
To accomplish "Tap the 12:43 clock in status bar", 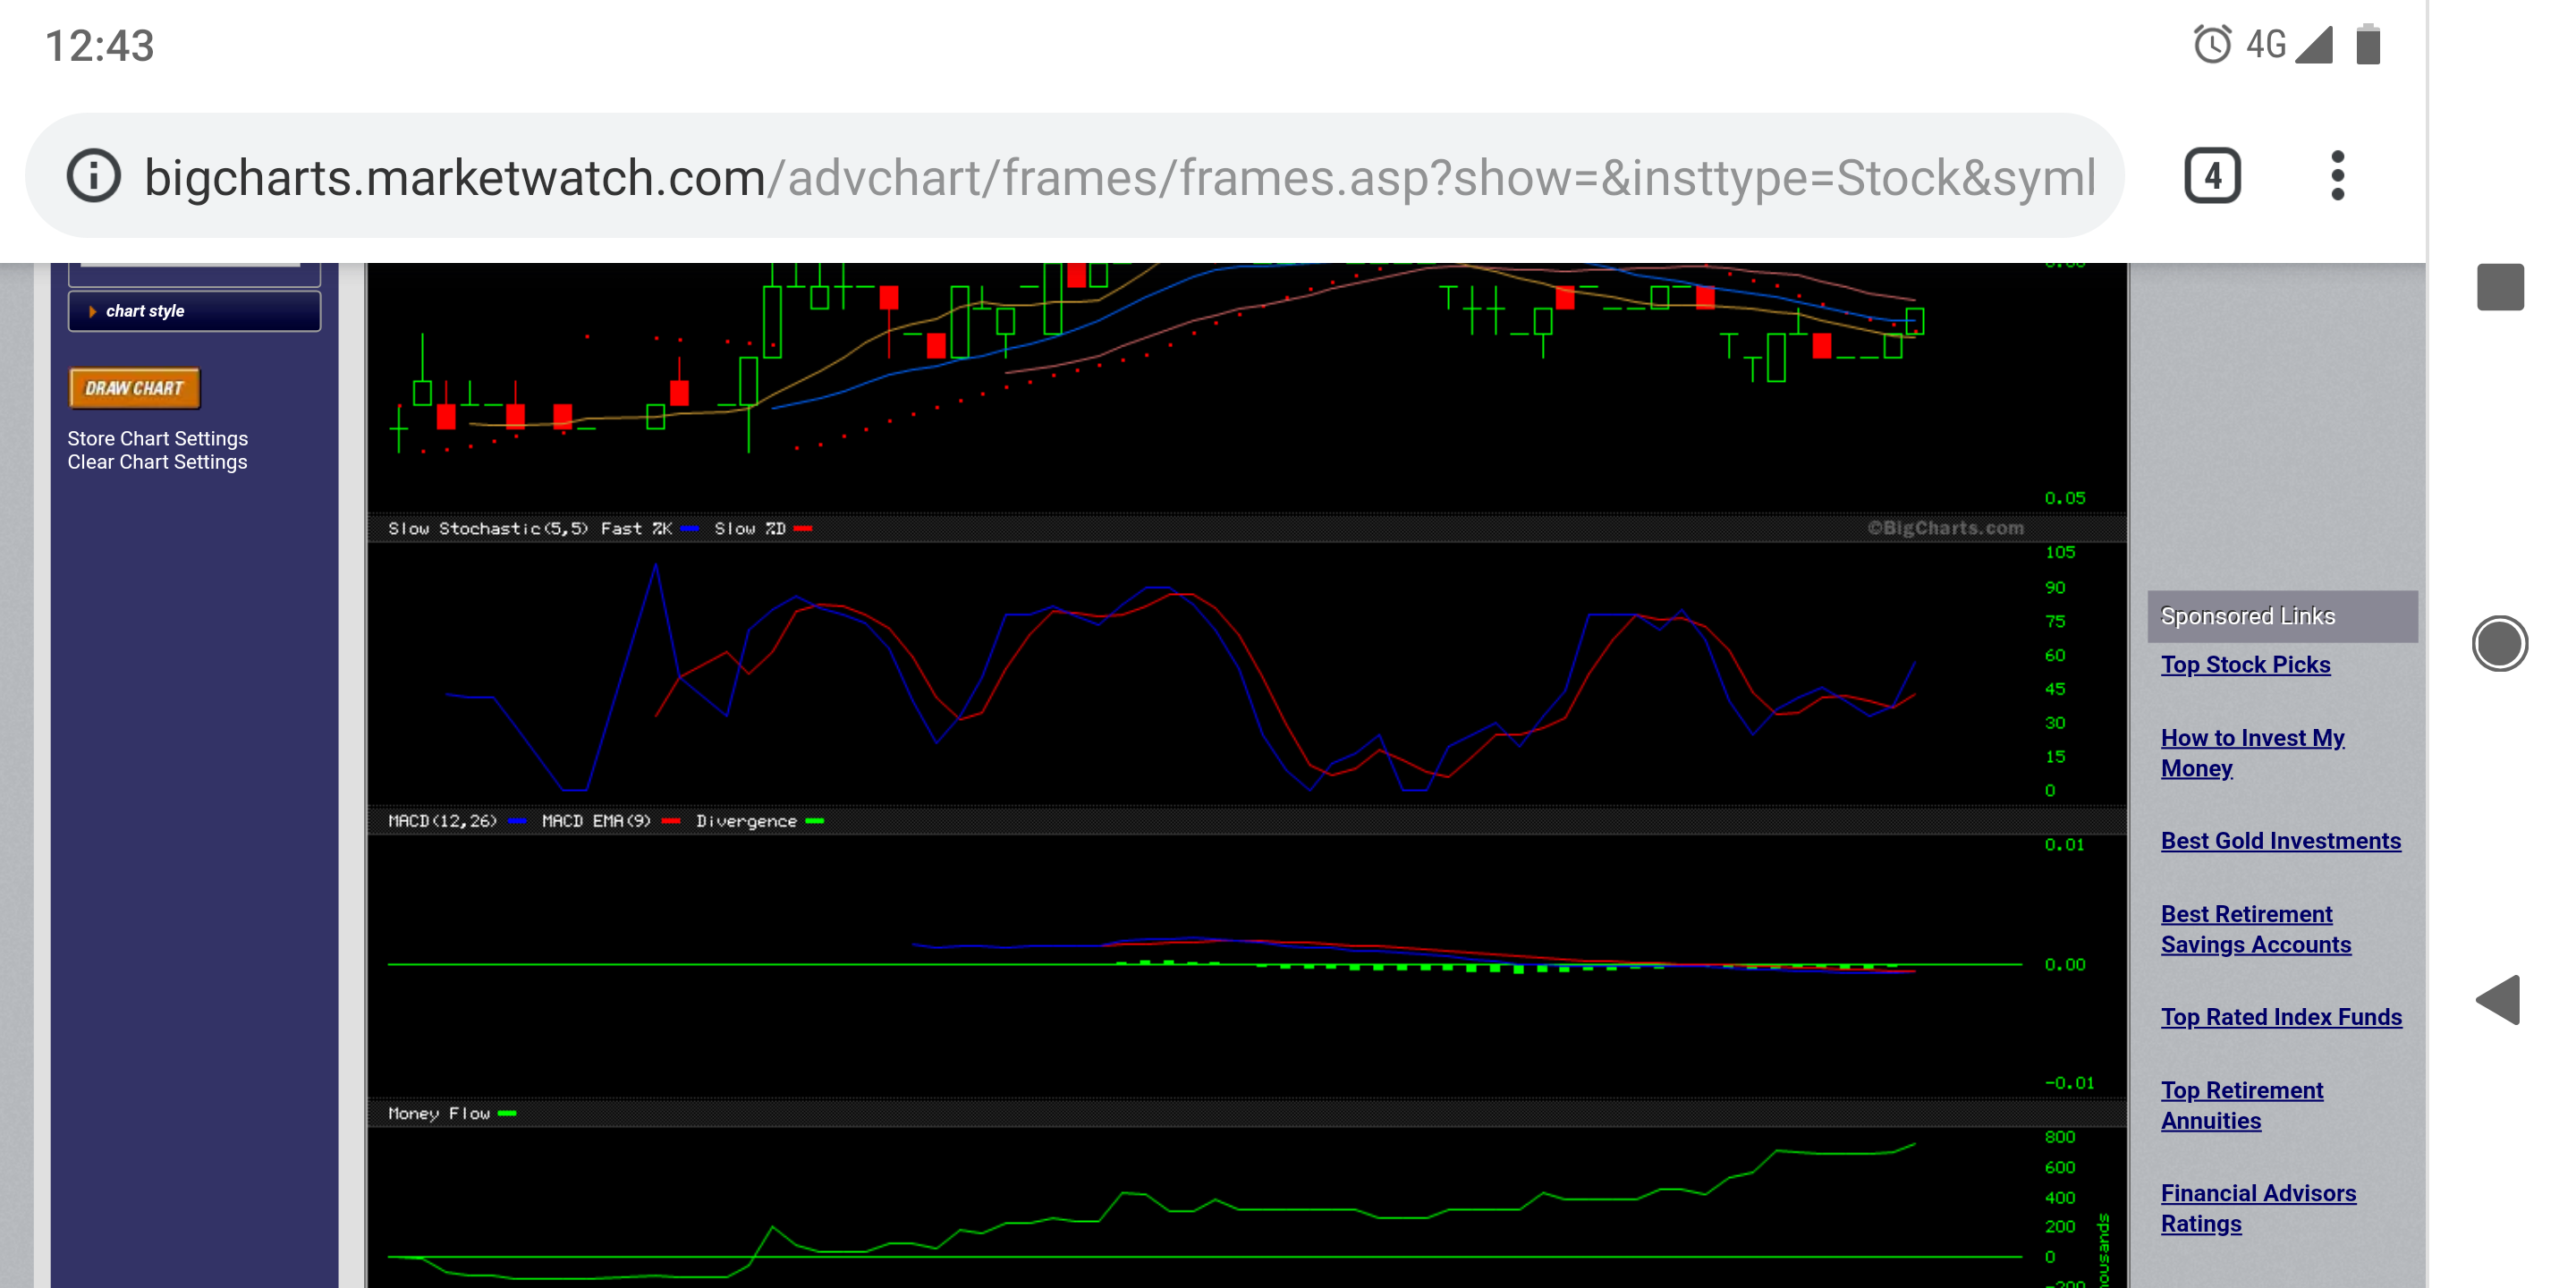I will pyautogui.click(x=100, y=45).
